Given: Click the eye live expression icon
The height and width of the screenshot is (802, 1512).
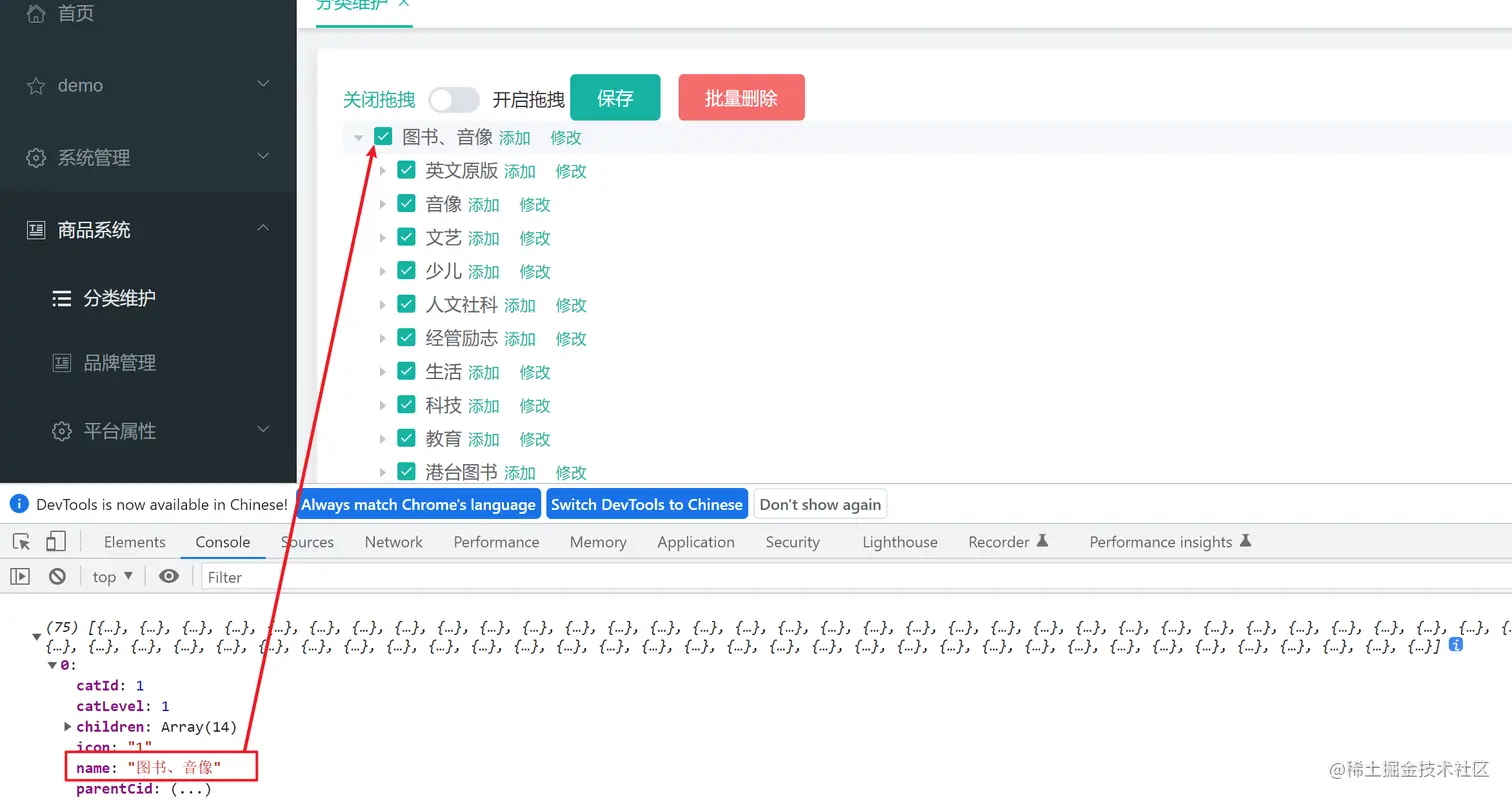Looking at the screenshot, I should pos(169,576).
